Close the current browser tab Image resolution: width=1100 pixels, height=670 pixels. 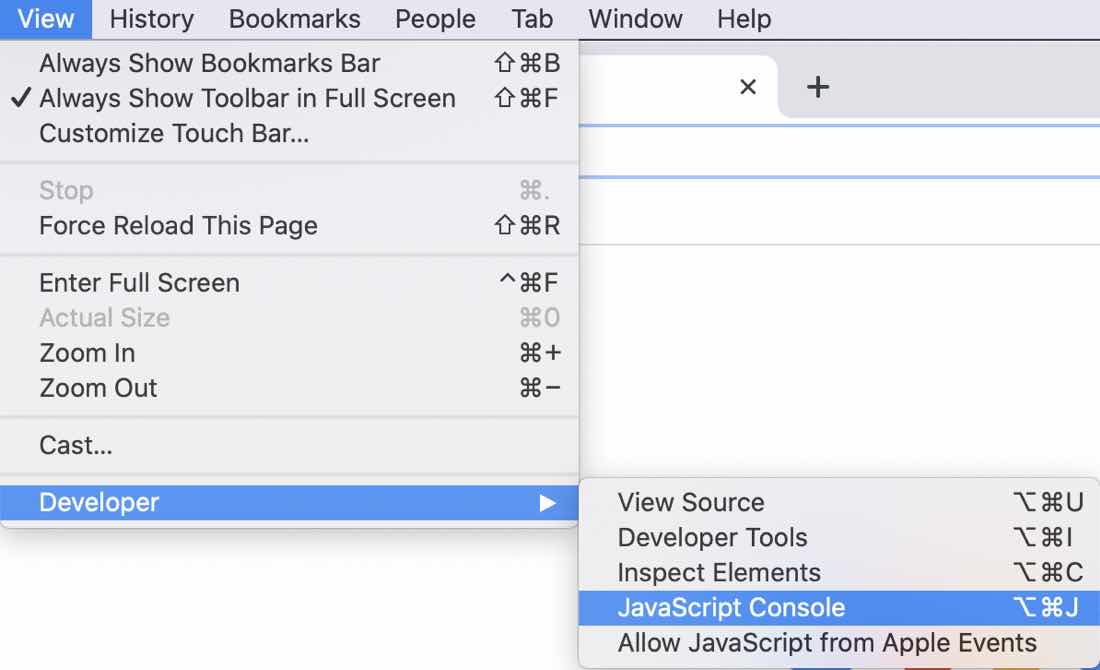coord(748,87)
